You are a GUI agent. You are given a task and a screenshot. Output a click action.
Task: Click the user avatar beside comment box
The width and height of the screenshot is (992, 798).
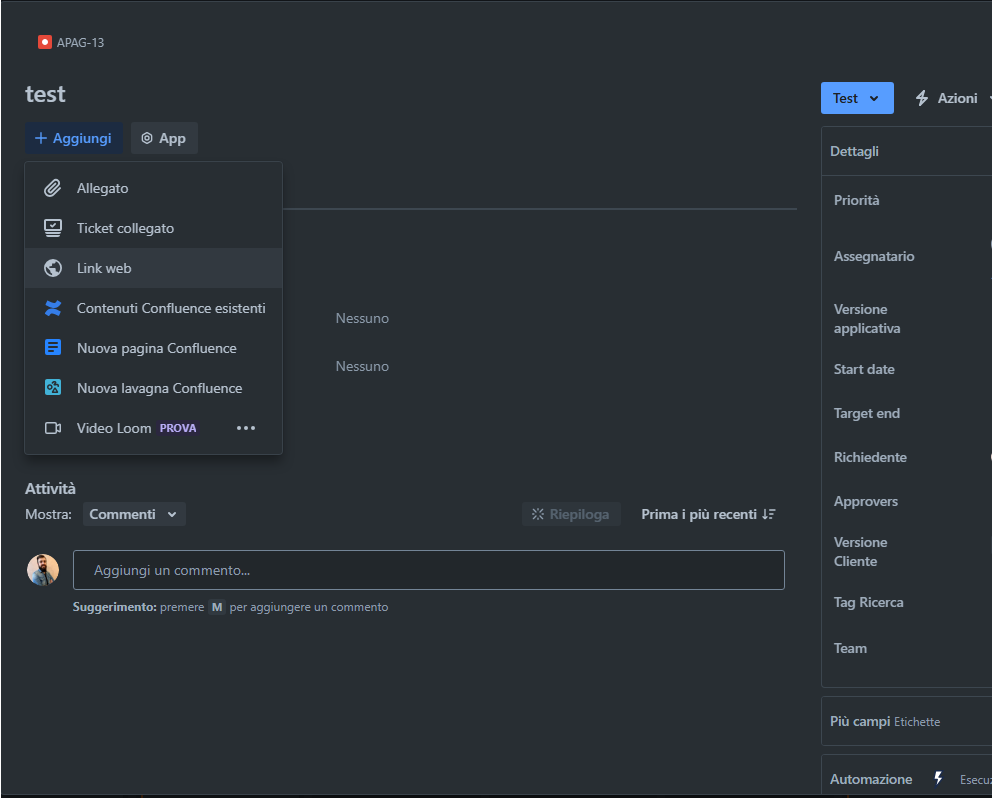coord(43,570)
